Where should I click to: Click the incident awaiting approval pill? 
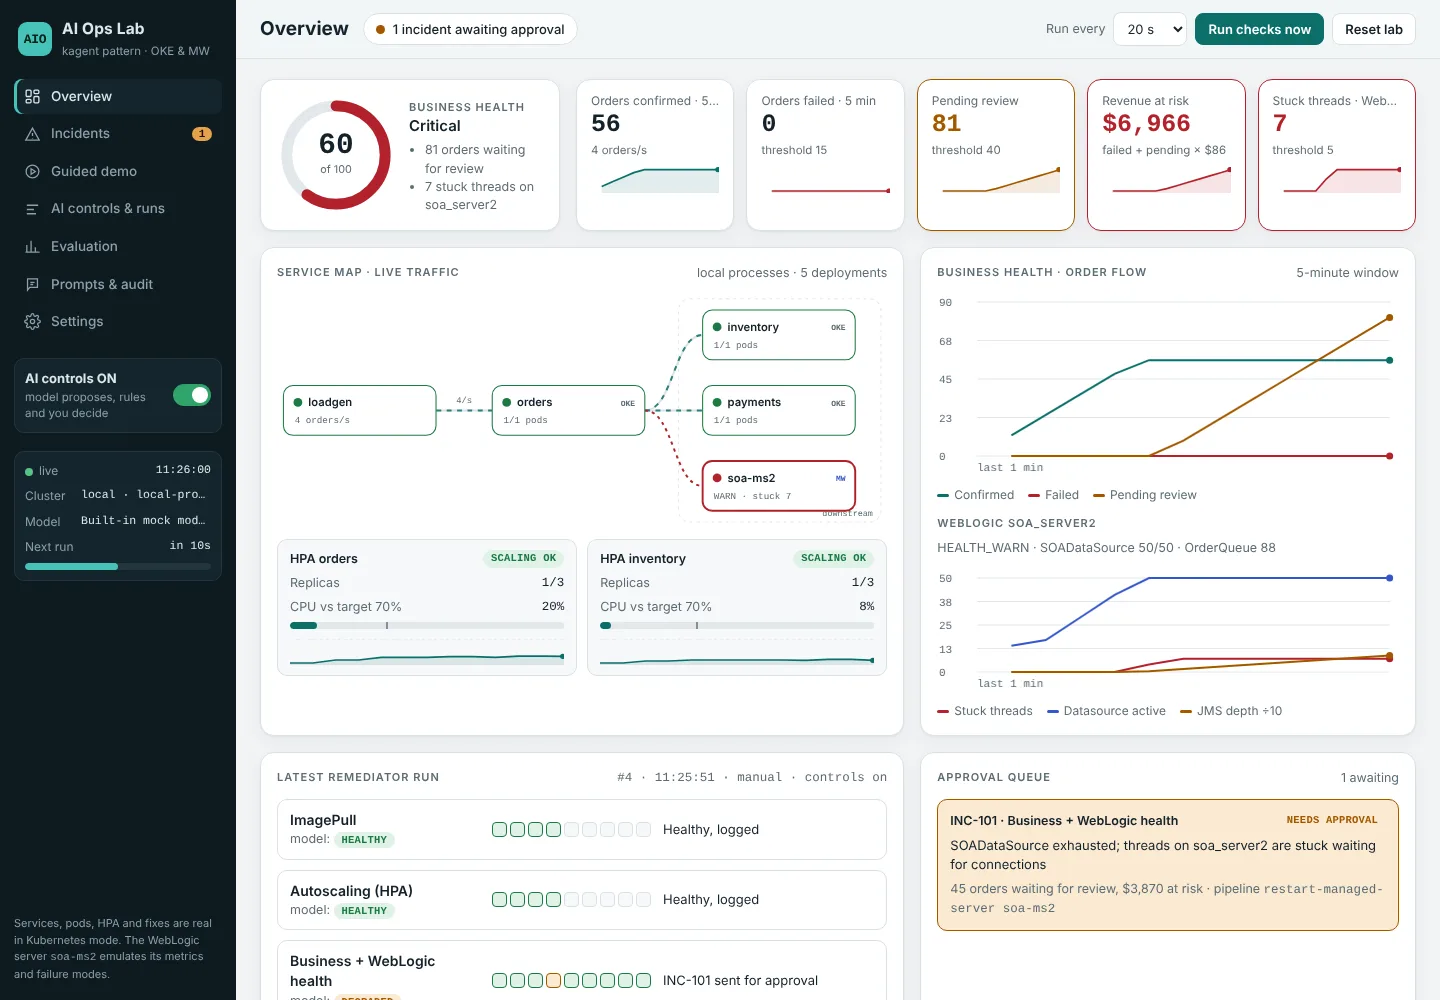click(470, 29)
